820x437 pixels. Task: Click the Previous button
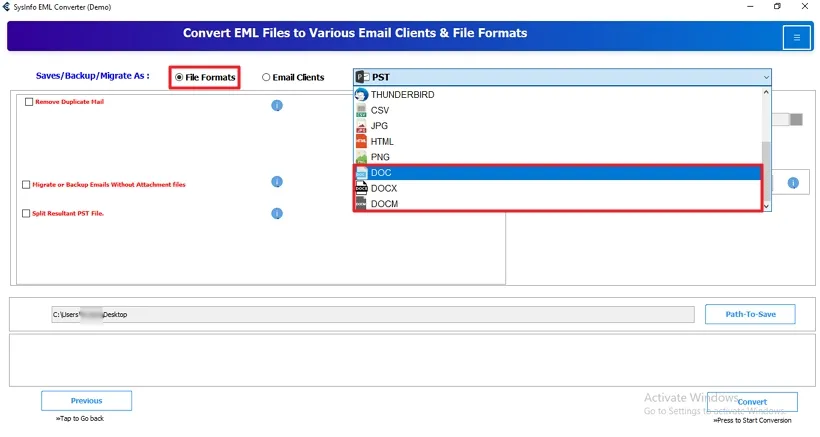pos(86,401)
